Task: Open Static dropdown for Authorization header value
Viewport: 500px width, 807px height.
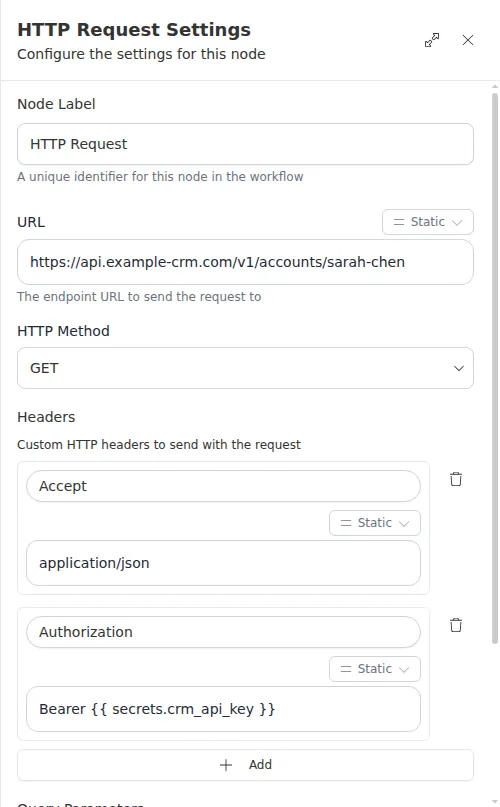Action: 374,669
